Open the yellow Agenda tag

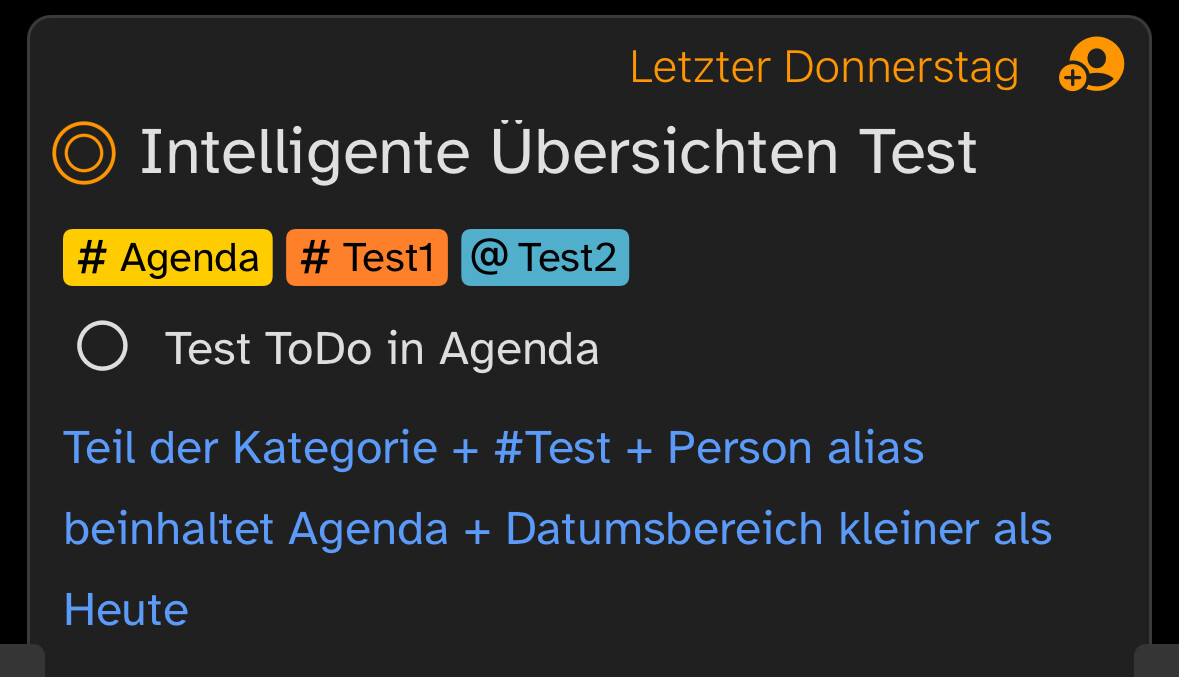(168, 257)
